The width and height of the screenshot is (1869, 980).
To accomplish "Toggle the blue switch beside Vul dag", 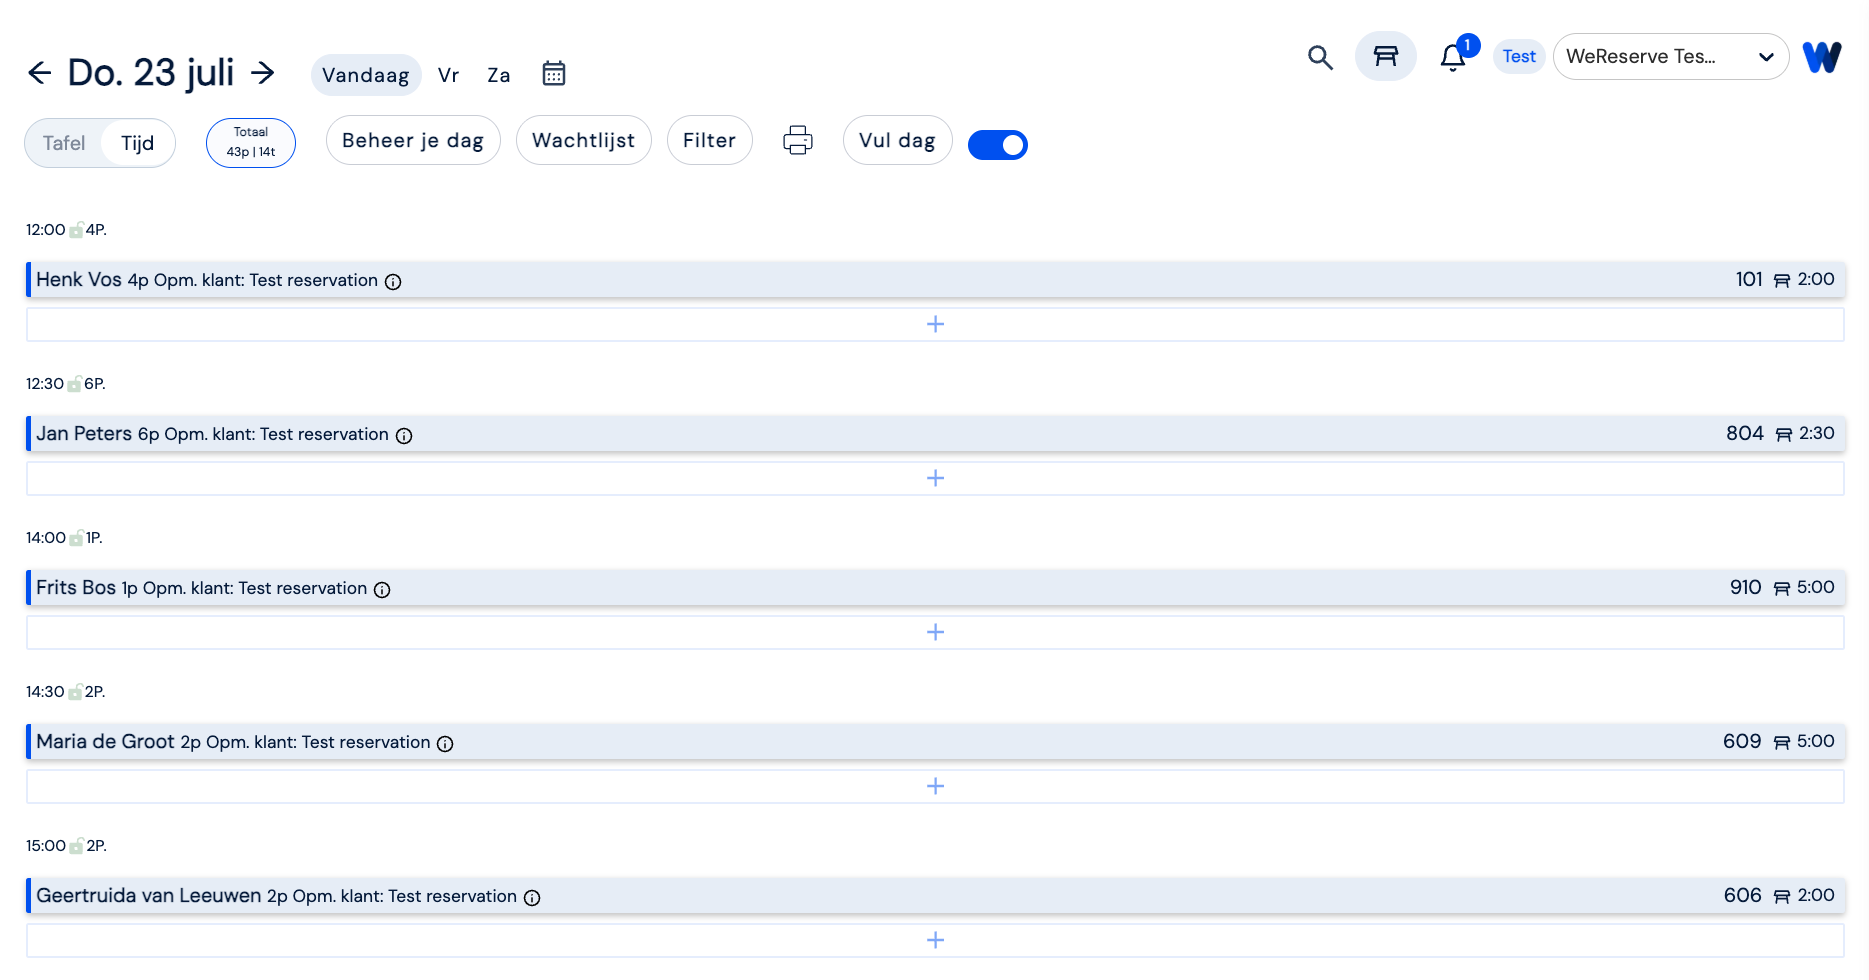I will pos(998,145).
